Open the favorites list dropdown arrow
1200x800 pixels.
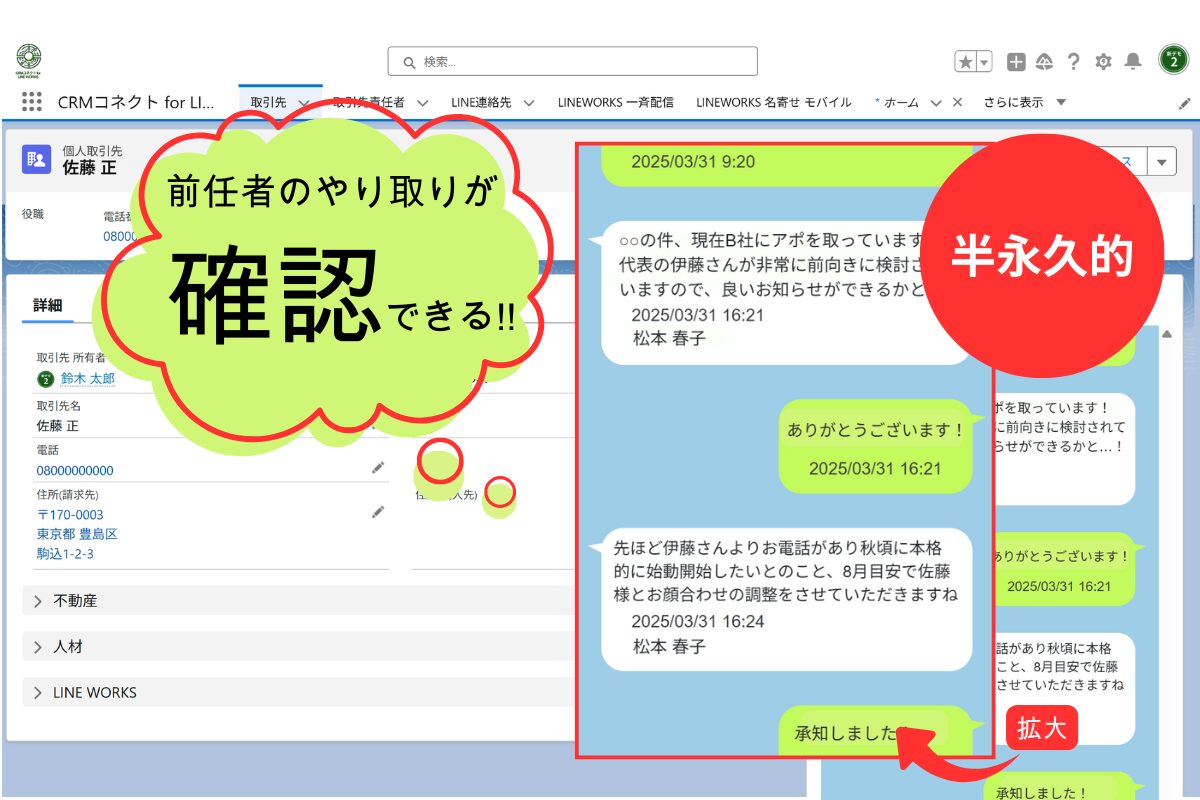click(984, 62)
